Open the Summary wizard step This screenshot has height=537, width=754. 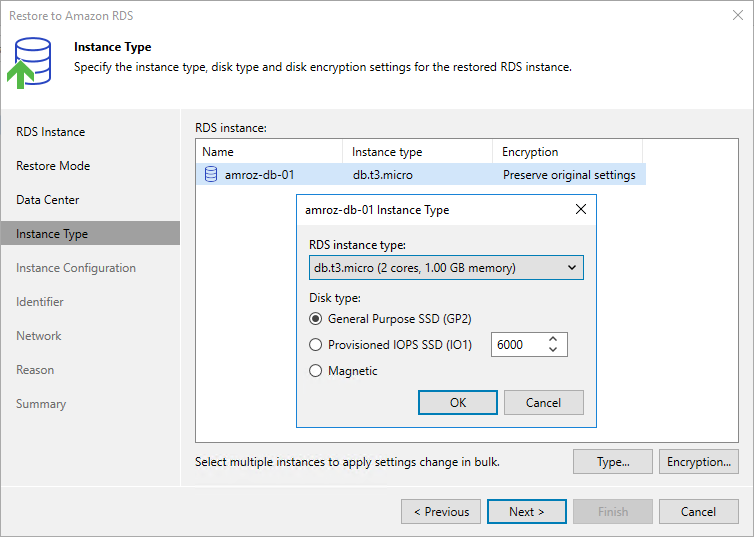click(x=41, y=404)
